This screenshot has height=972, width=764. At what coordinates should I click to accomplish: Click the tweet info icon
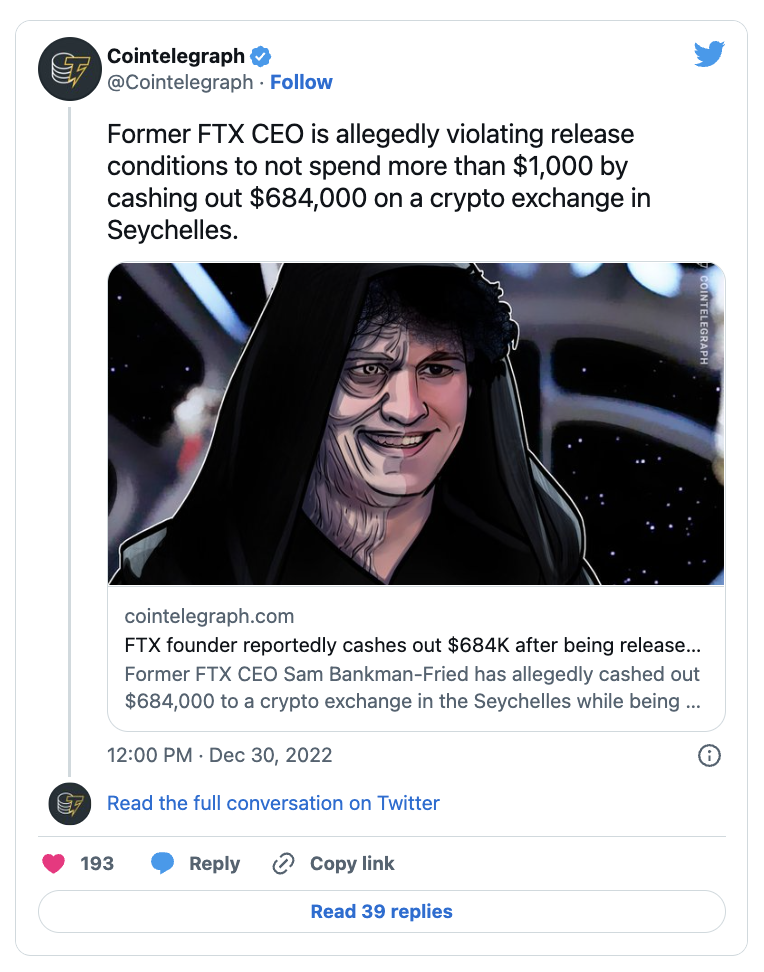tap(709, 755)
